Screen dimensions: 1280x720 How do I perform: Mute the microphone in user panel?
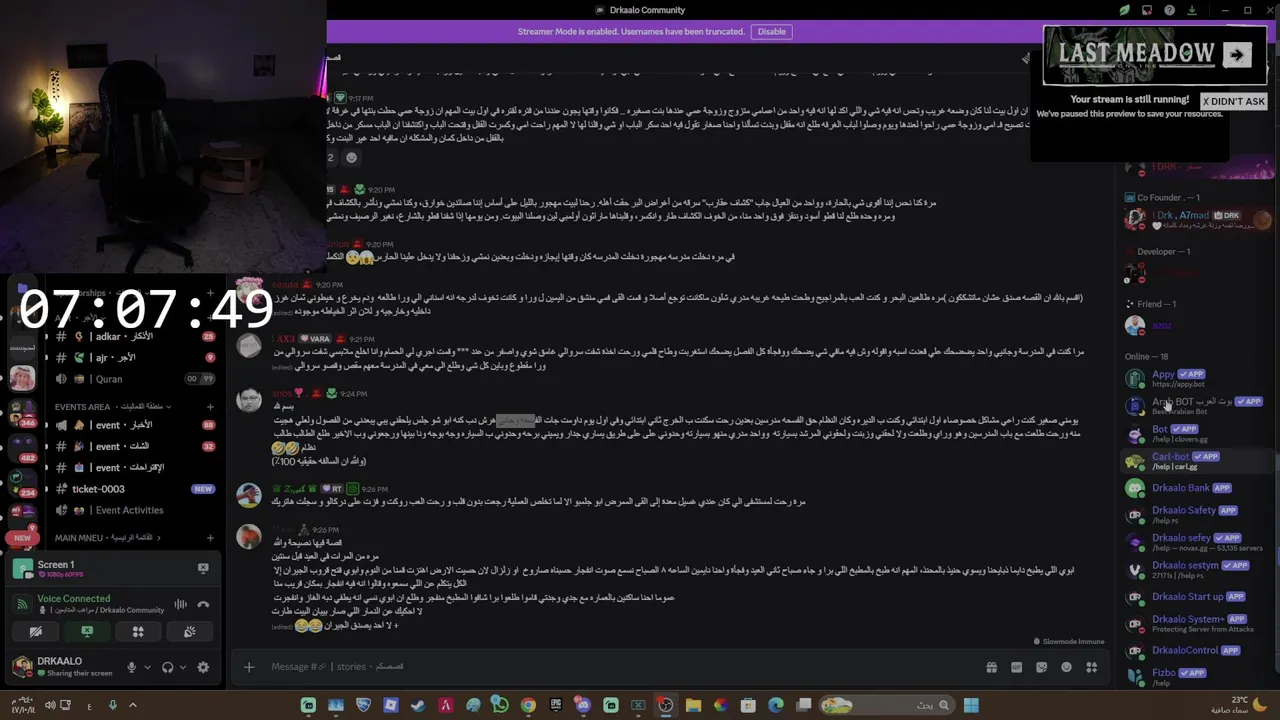click(x=131, y=667)
